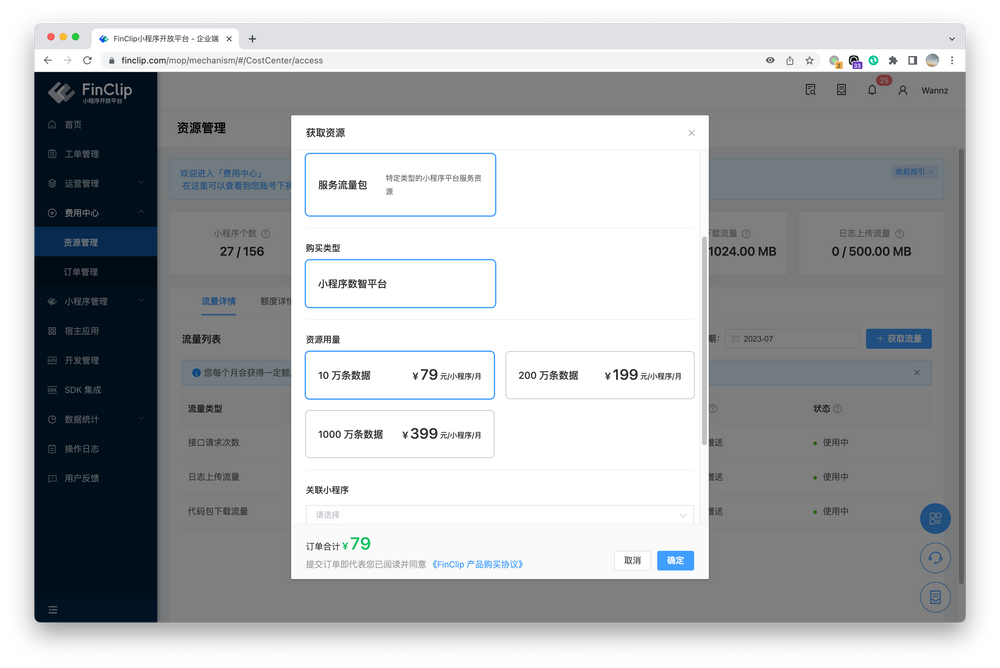Open notifications via the bell icon

pos(871,89)
